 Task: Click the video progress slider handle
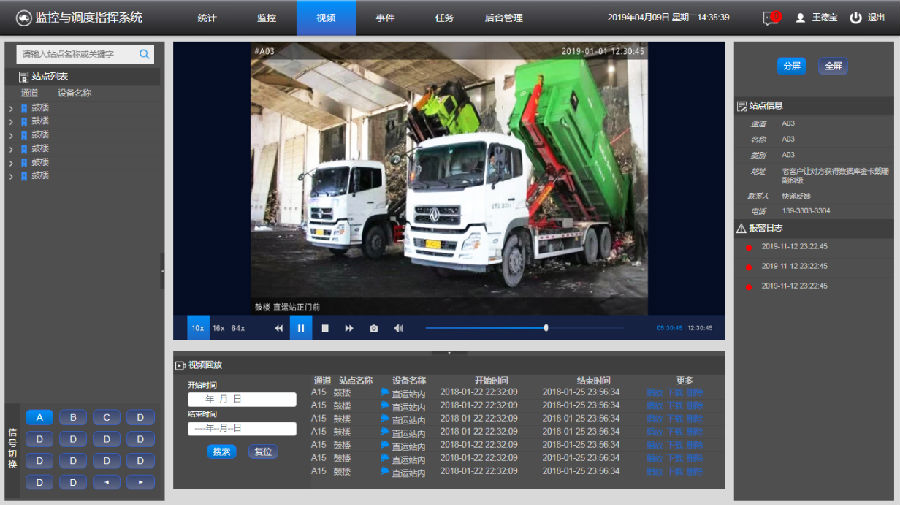tap(546, 328)
